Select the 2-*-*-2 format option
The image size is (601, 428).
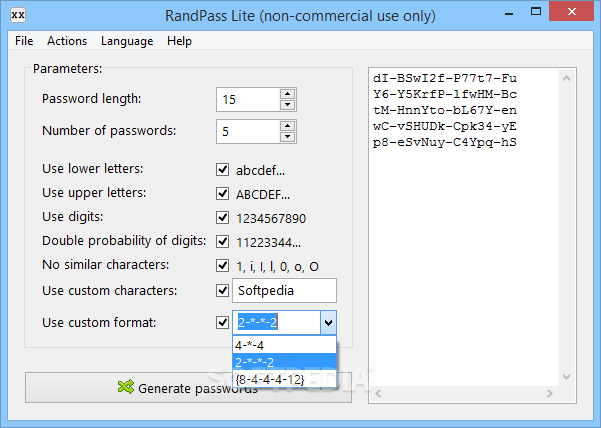(x=284, y=362)
